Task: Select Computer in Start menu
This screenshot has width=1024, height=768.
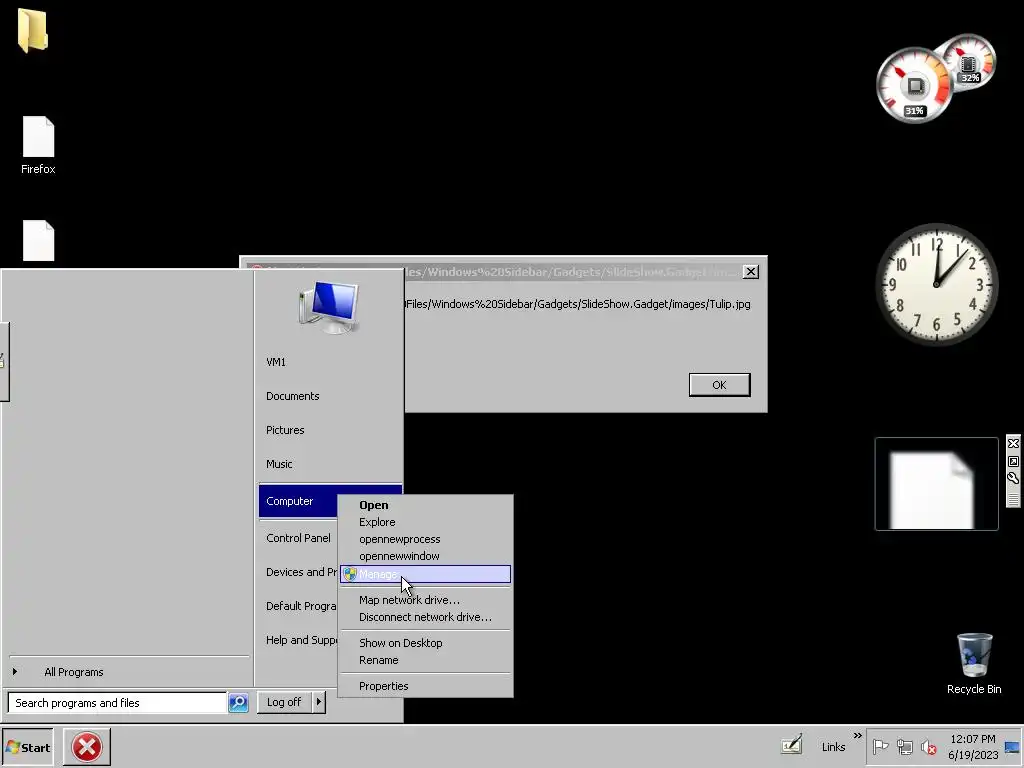Action: 298,501
